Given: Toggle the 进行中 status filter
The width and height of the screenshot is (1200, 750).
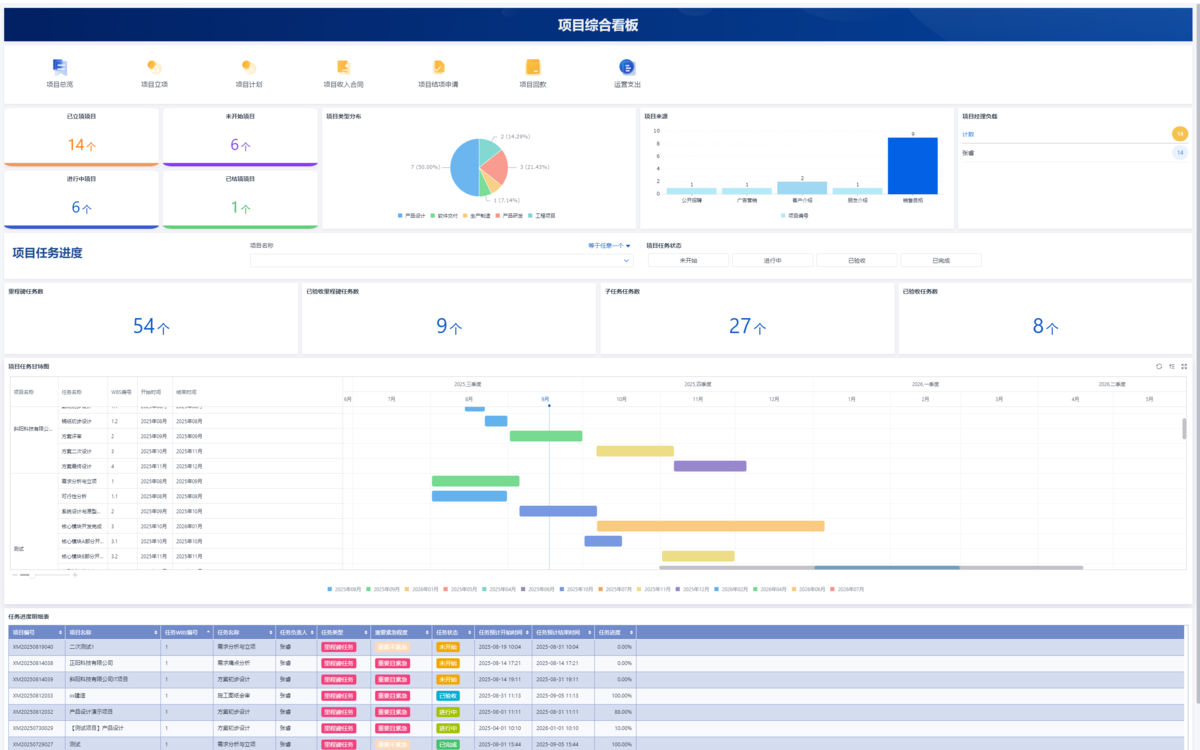Looking at the screenshot, I should click(x=772, y=260).
